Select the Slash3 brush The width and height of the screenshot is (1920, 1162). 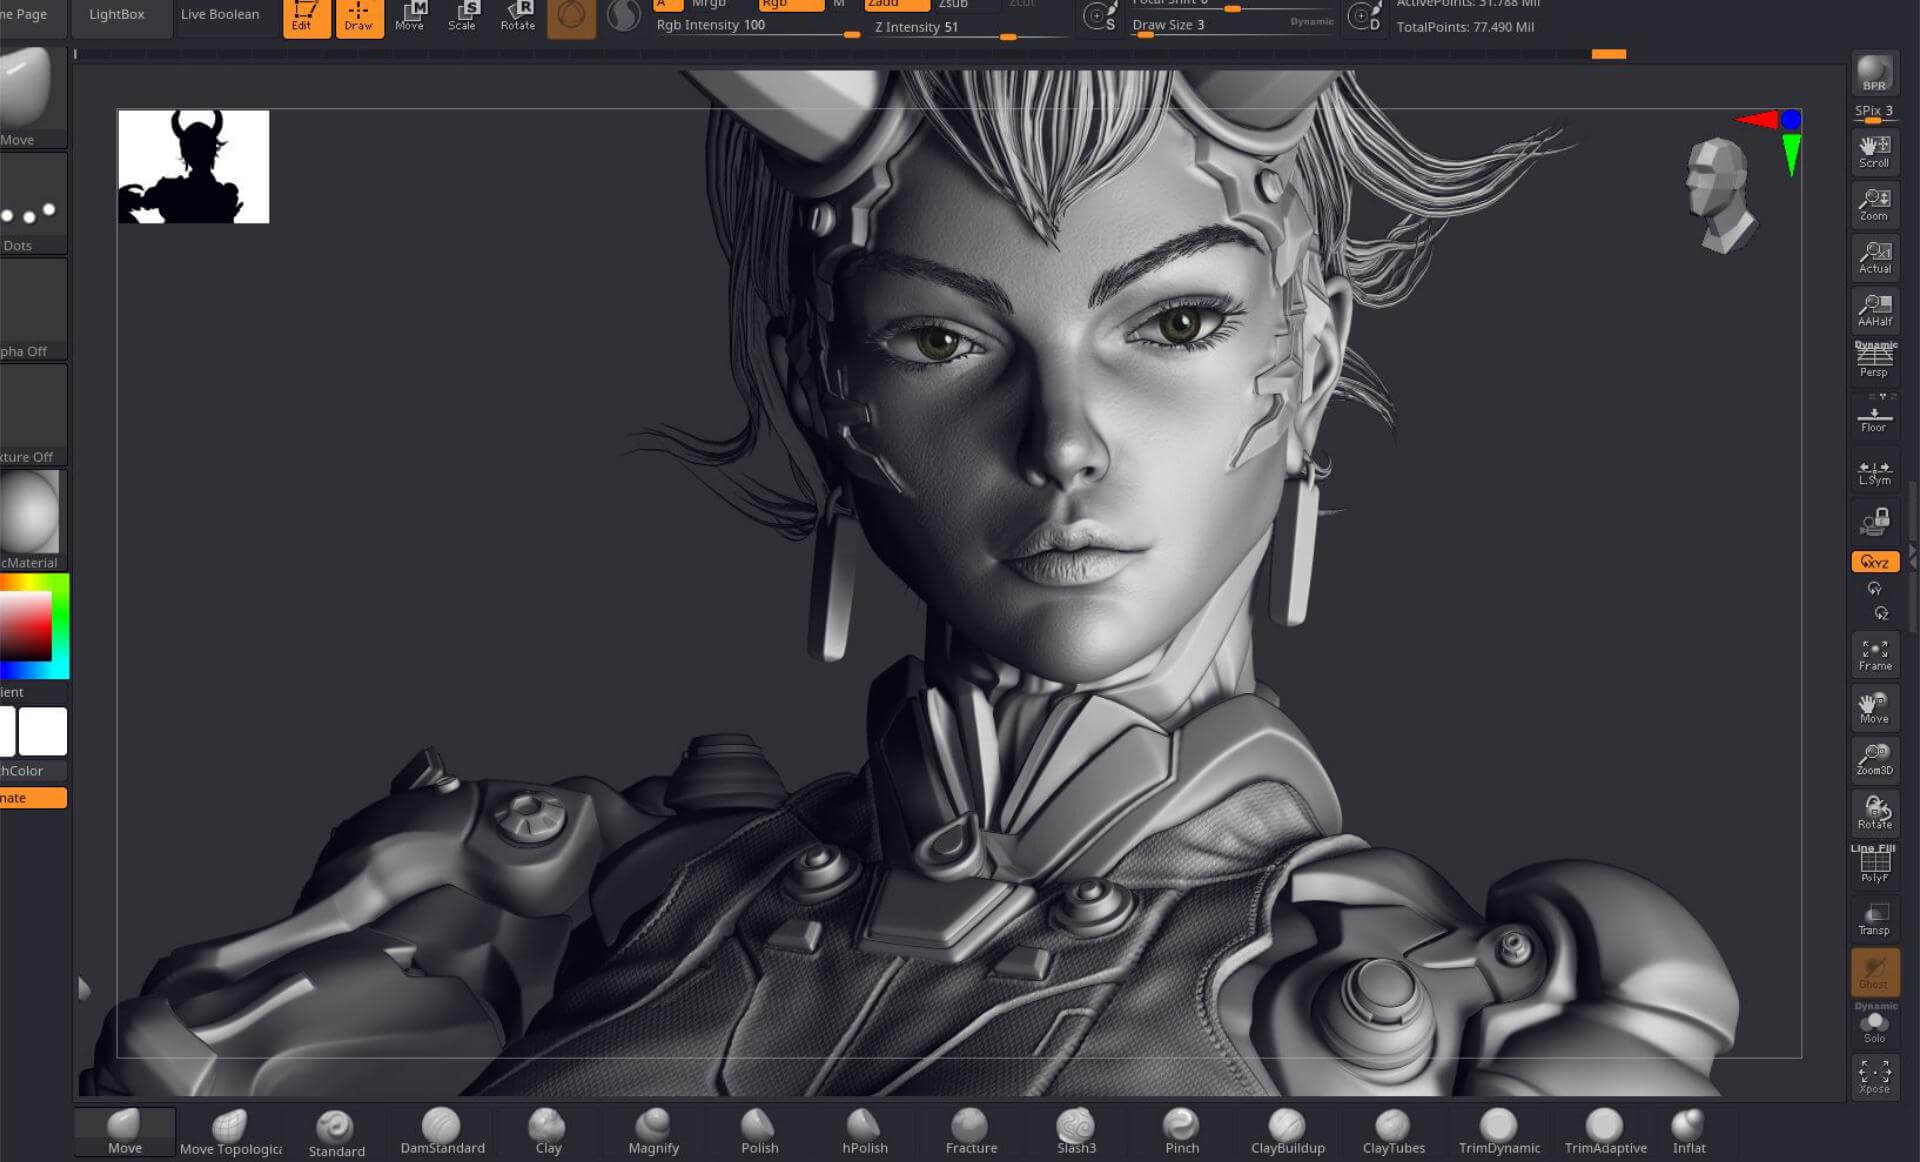pos(1076,1132)
